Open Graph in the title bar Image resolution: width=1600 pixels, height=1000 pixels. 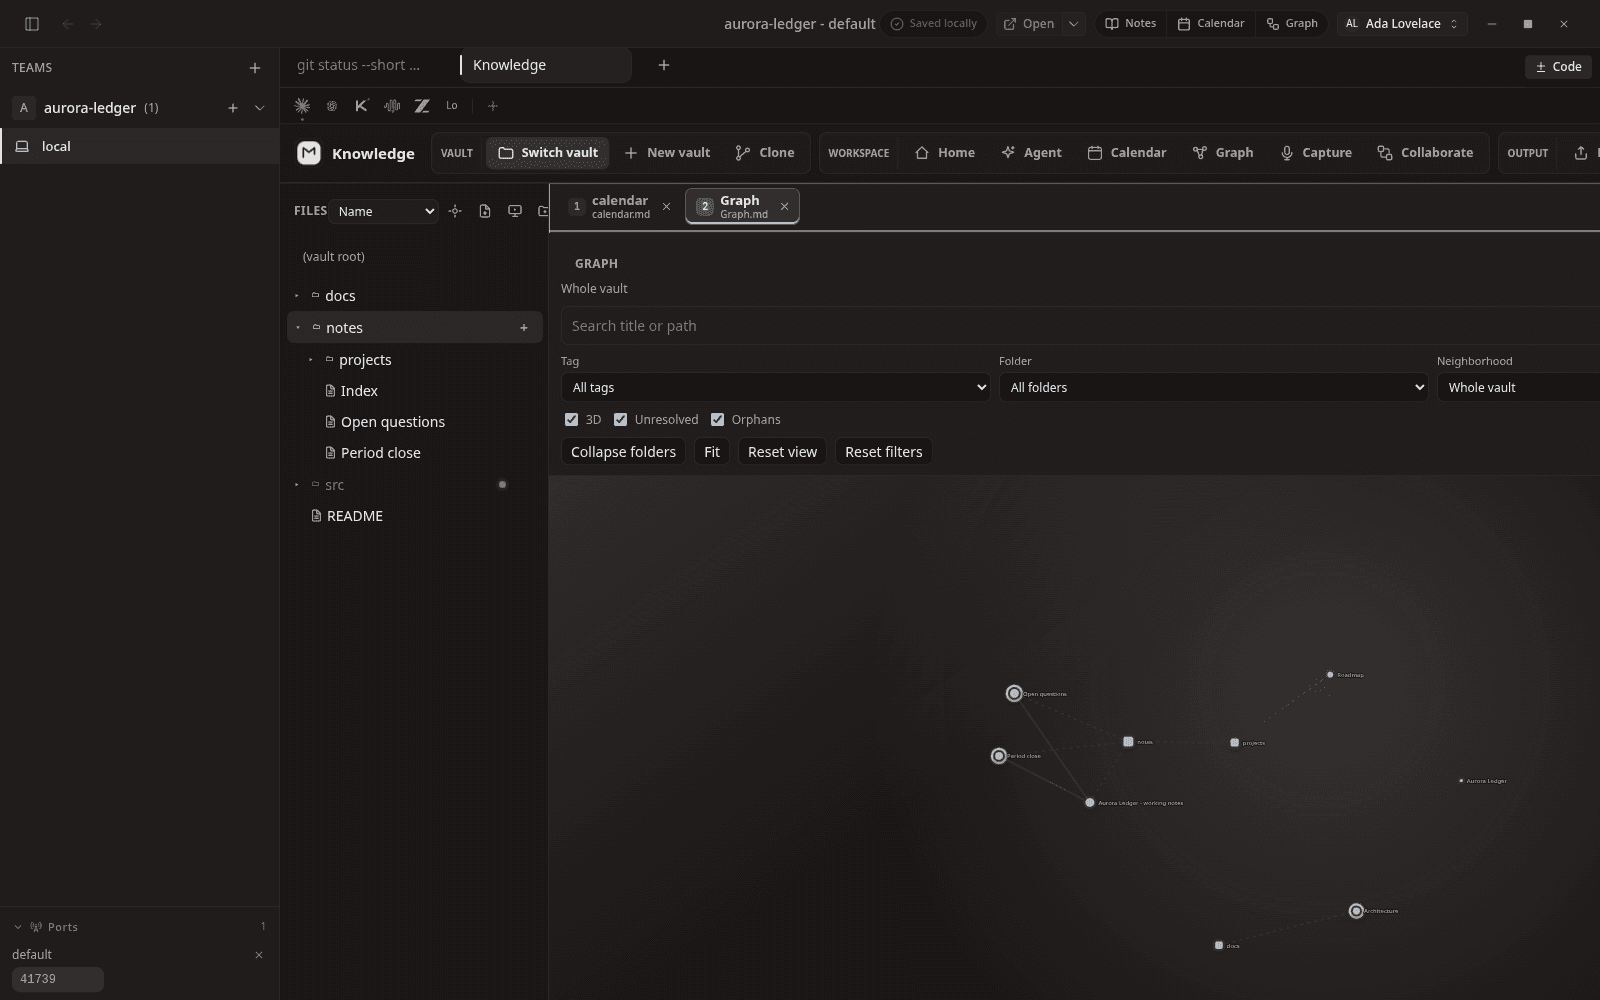tap(1291, 24)
